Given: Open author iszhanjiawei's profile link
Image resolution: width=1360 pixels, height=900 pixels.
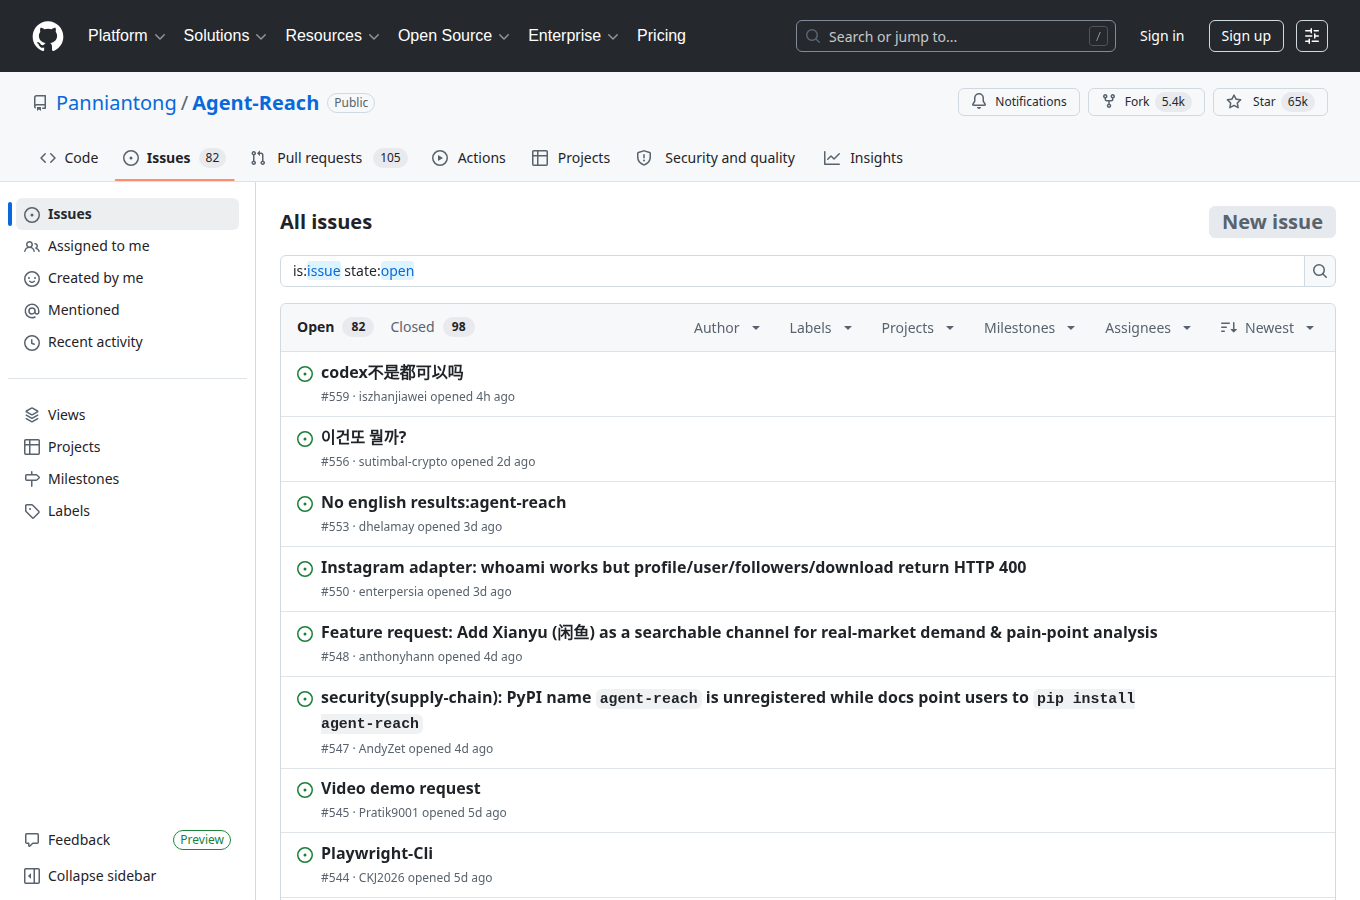Looking at the screenshot, I should (x=393, y=397).
